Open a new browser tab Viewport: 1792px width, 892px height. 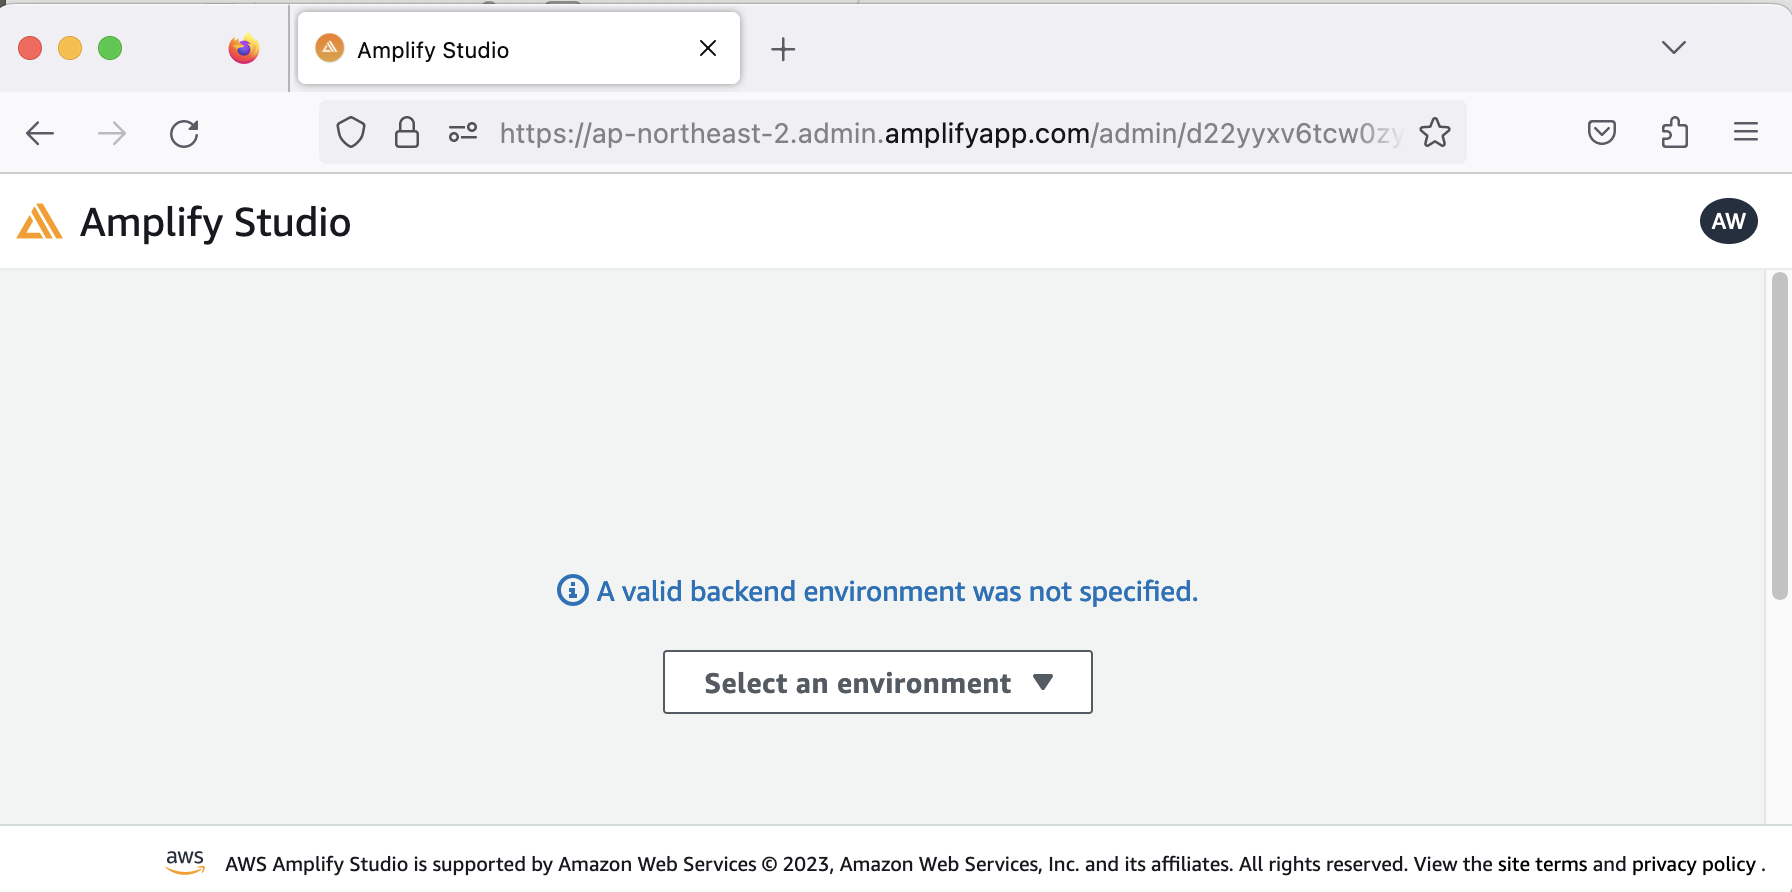(783, 48)
